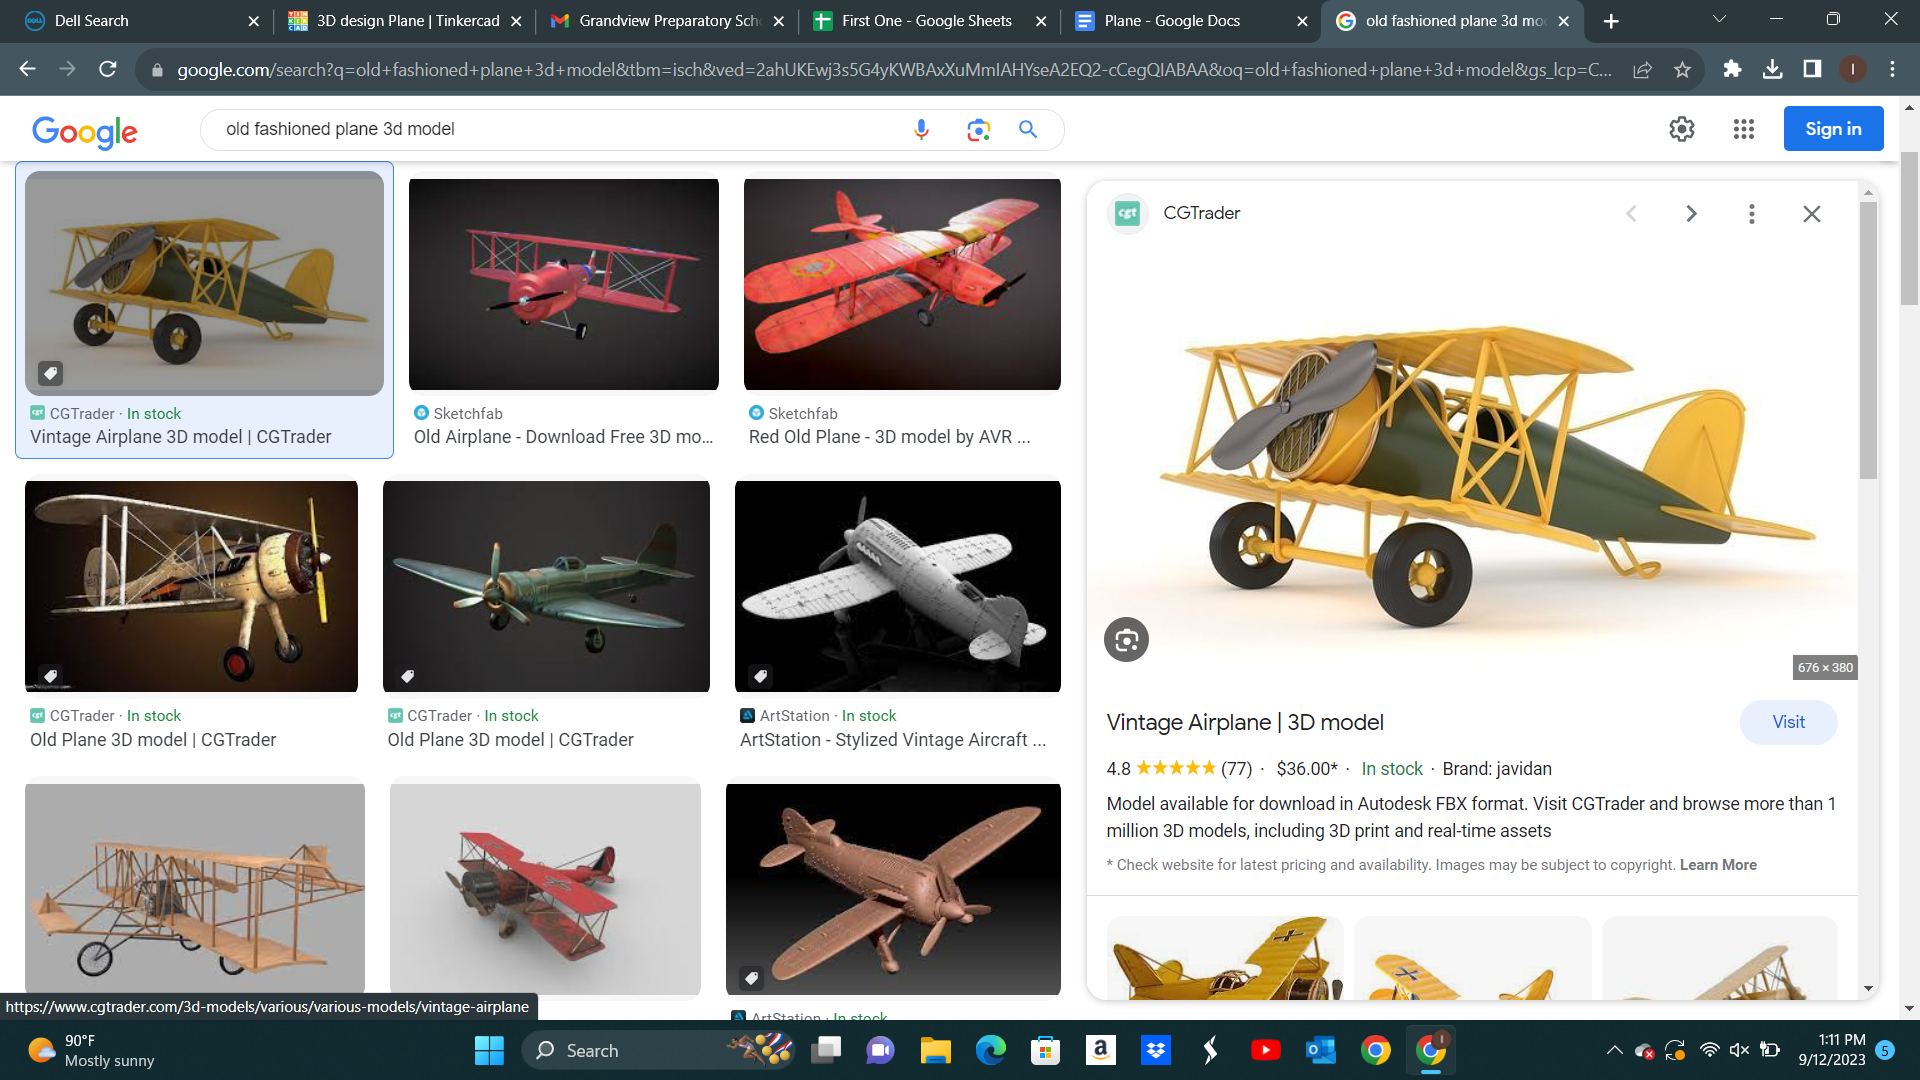
Task: Advance to next image with the right chevron
Action: tap(1691, 213)
